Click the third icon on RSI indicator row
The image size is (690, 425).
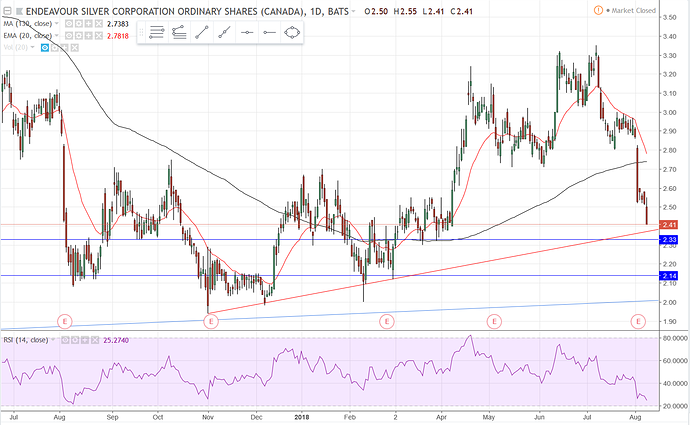[x=85, y=340]
